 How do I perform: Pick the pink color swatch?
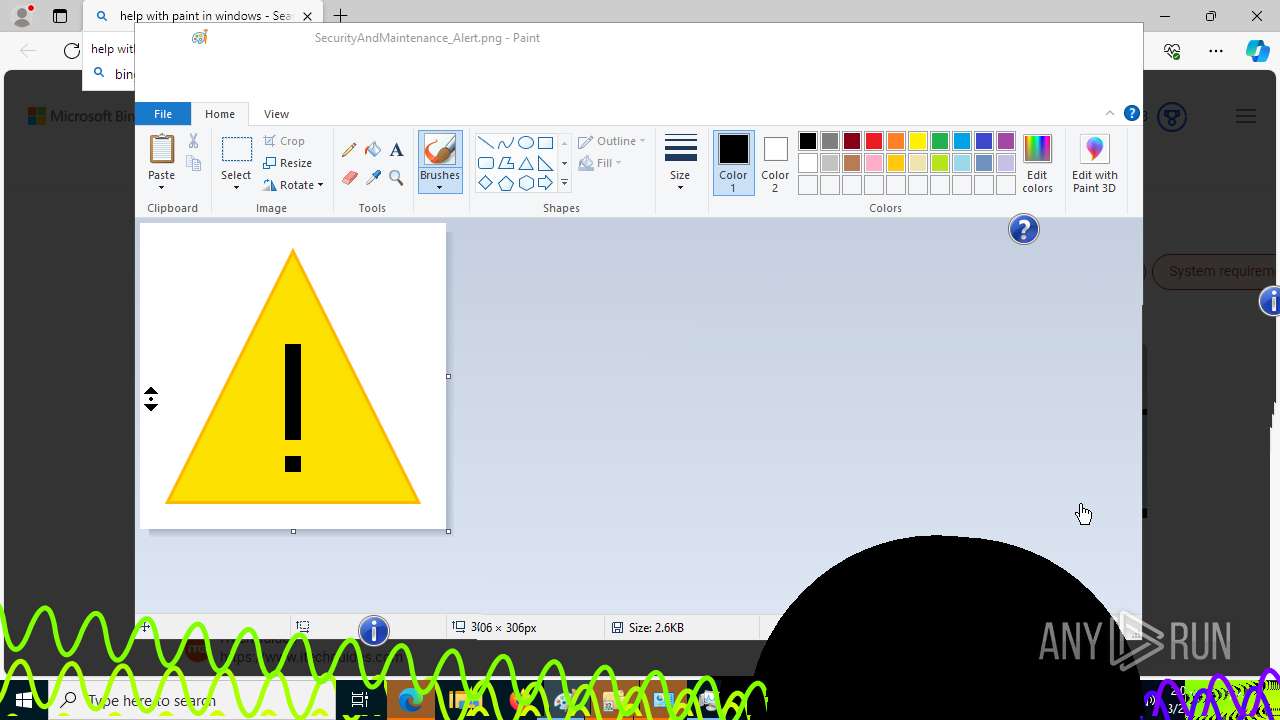coord(874,163)
